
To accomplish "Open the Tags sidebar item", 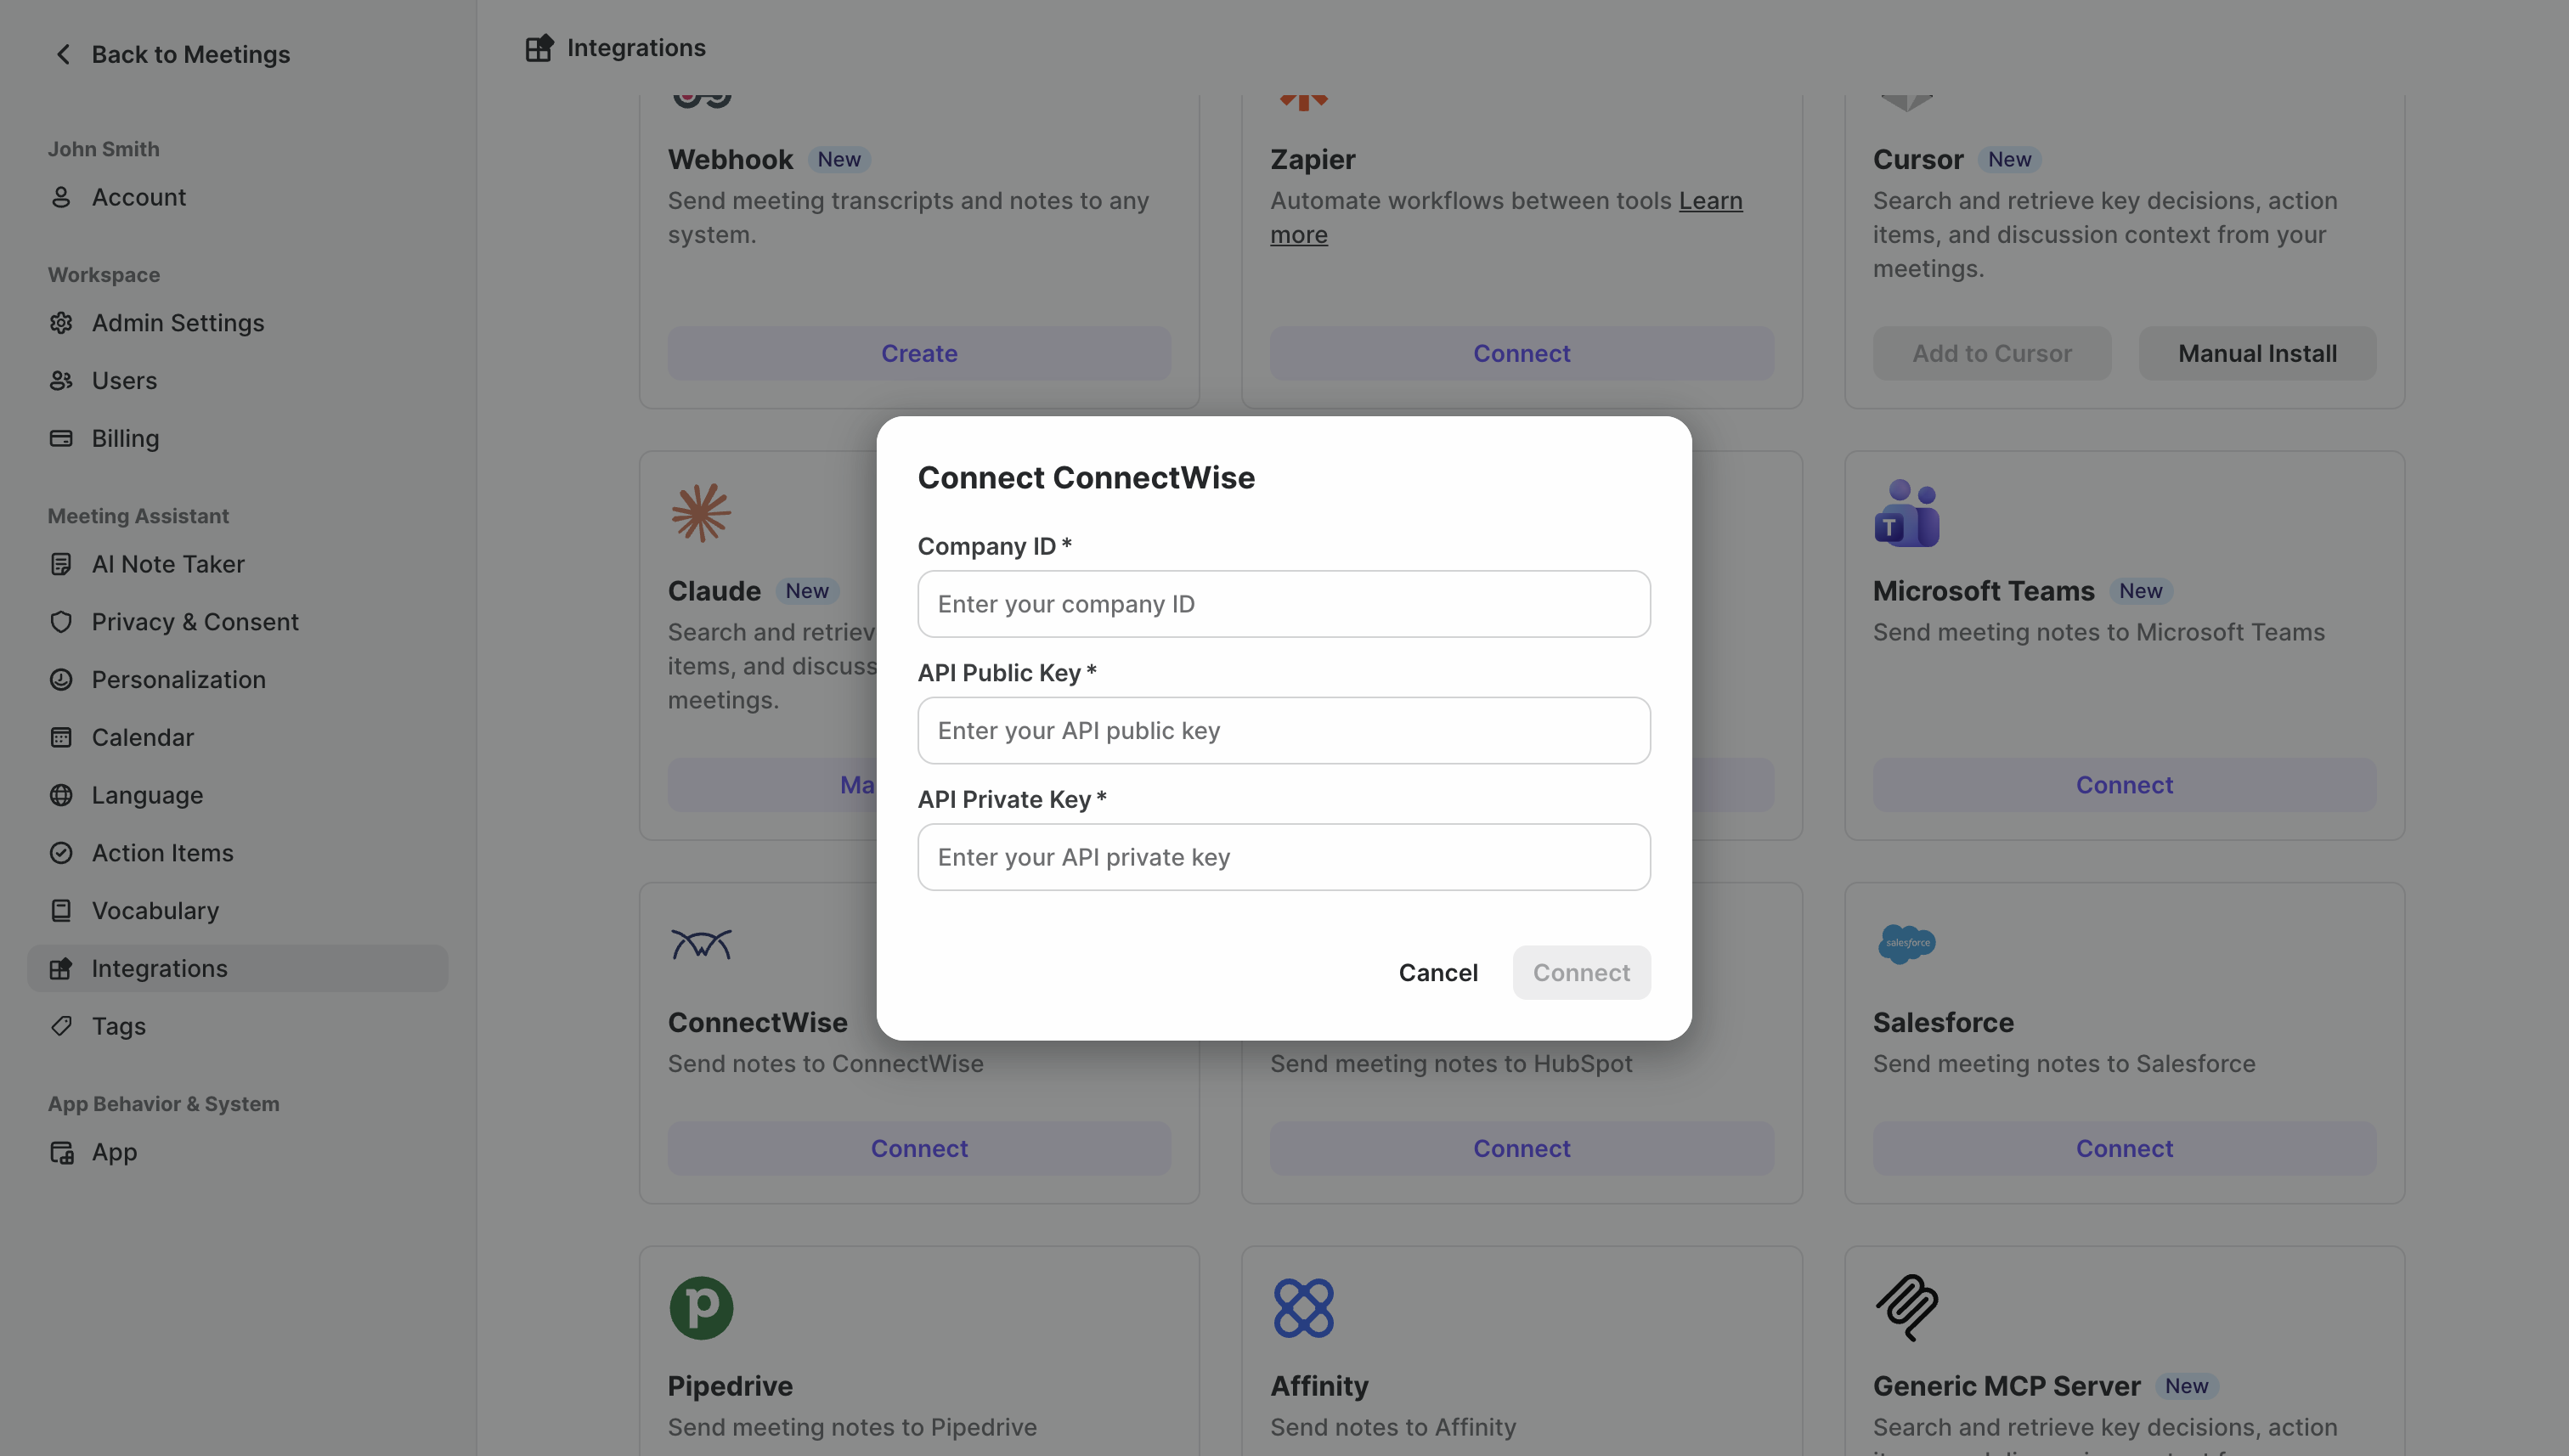I will 118,1026.
